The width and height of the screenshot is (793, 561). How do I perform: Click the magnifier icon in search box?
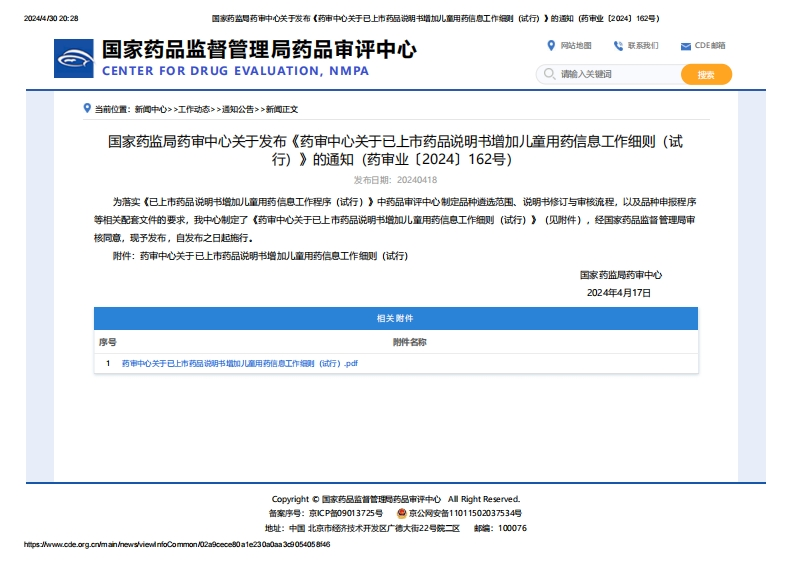(549, 74)
